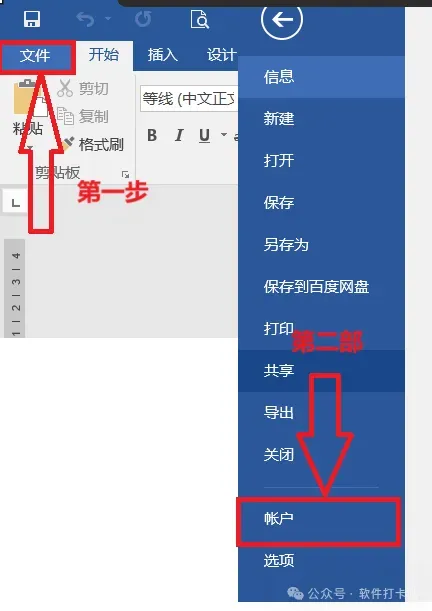Click the Redo circular arrow icon
432x611 pixels.
click(143, 19)
